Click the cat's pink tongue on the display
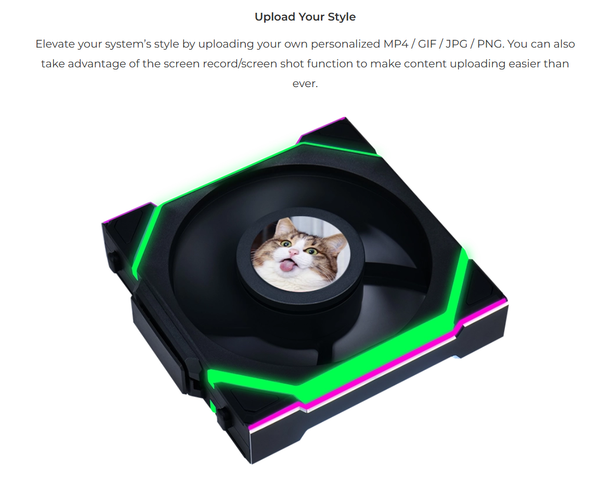This screenshot has width=600, height=494. [285, 265]
